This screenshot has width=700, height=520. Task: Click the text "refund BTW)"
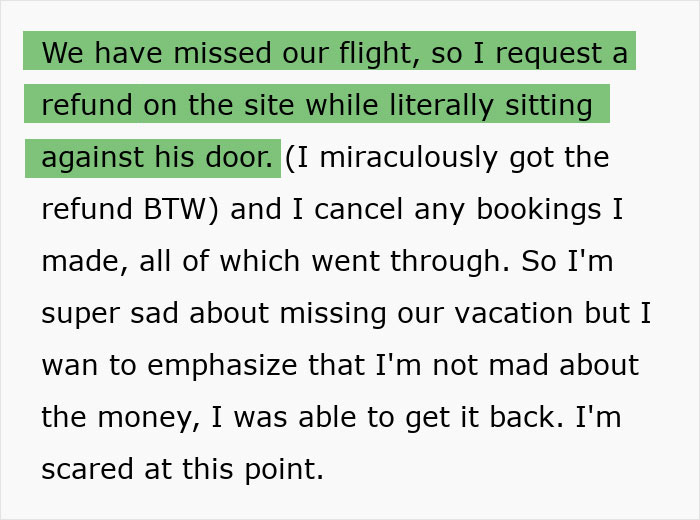click(x=130, y=209)
